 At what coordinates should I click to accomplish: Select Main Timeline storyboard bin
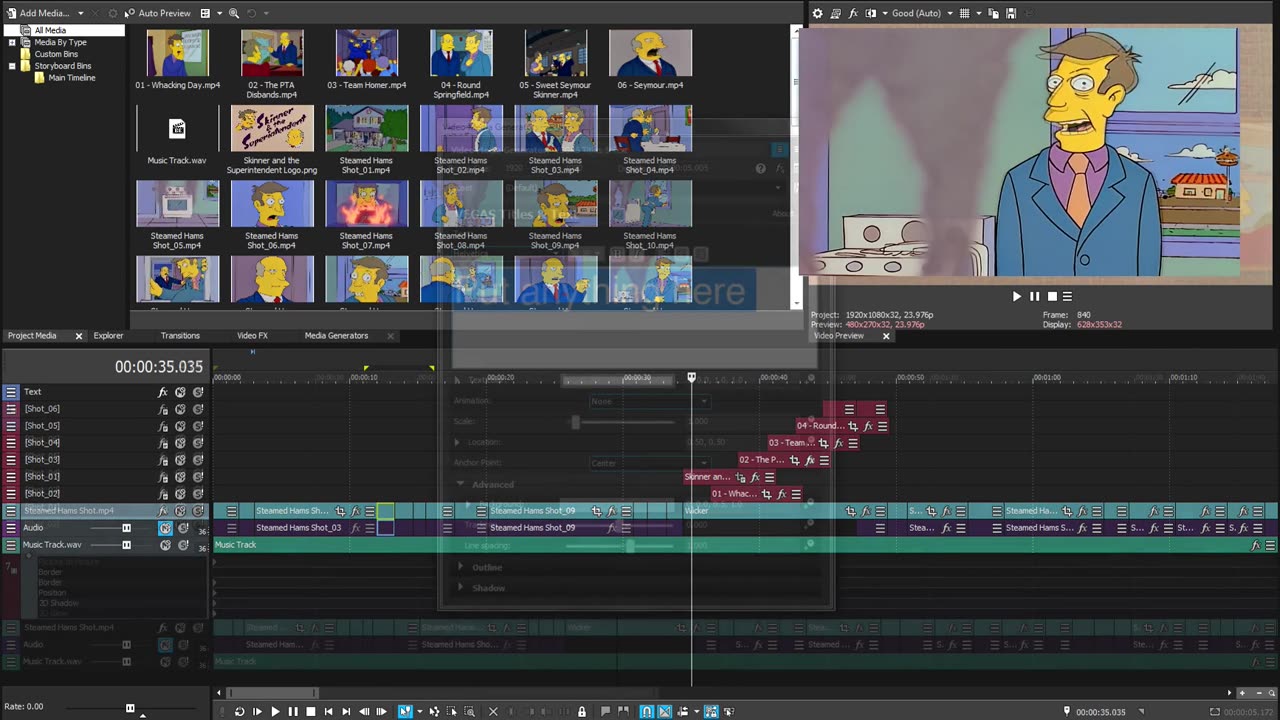click(72, 78)
